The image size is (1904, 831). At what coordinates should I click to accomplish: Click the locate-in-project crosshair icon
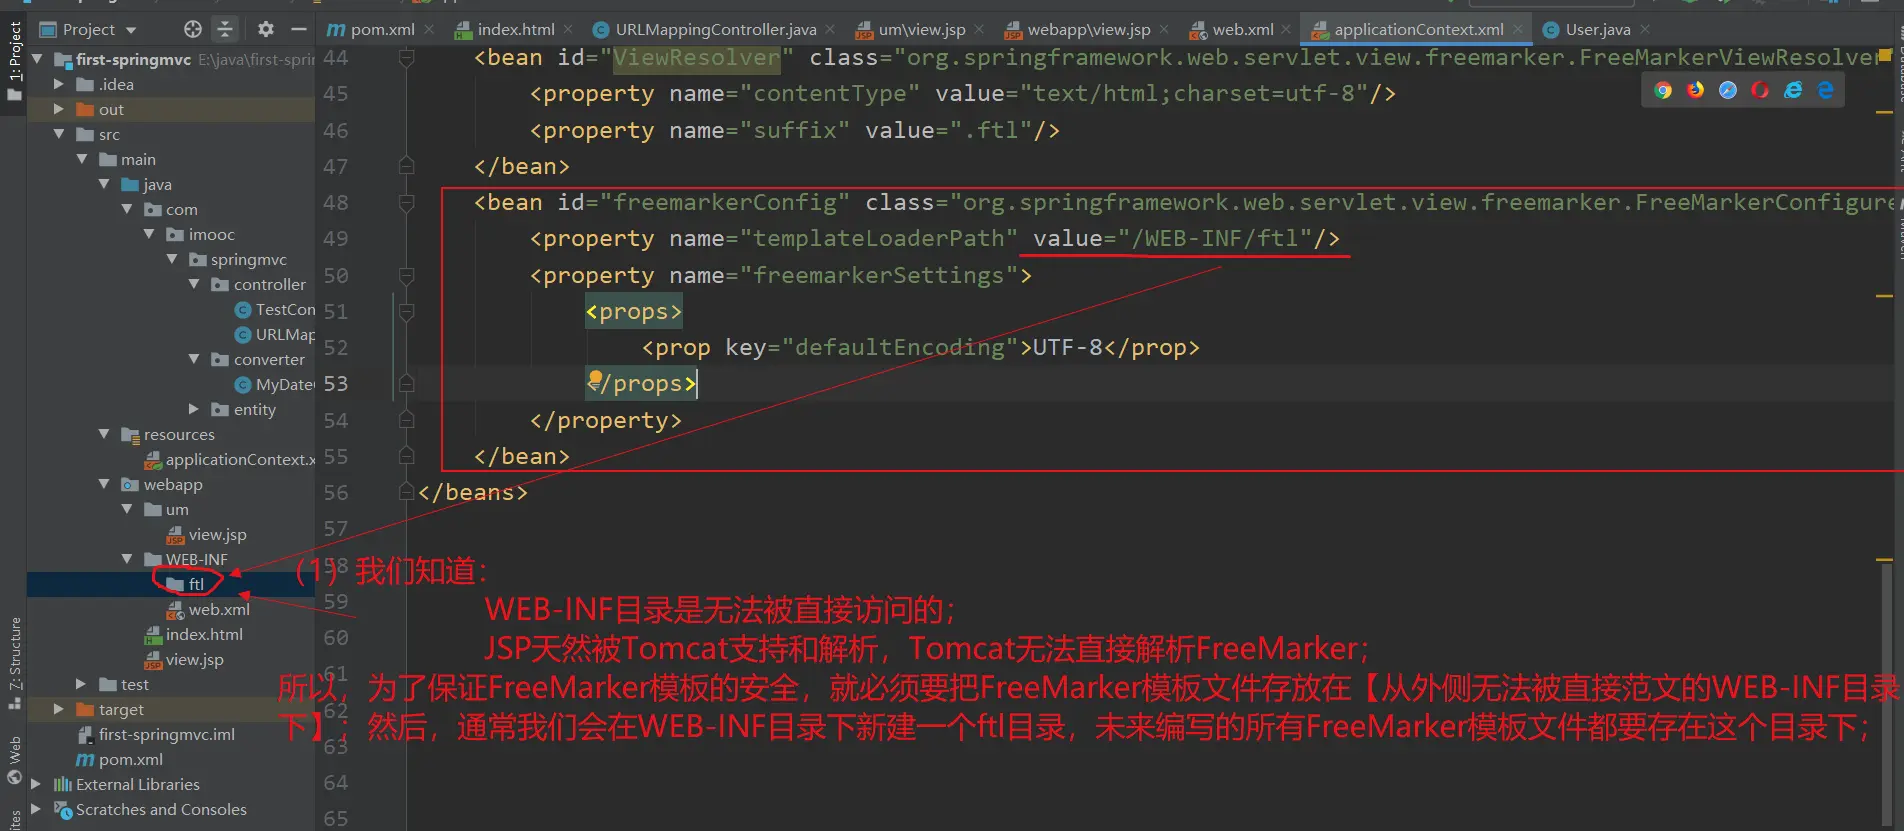click(193, 29)
